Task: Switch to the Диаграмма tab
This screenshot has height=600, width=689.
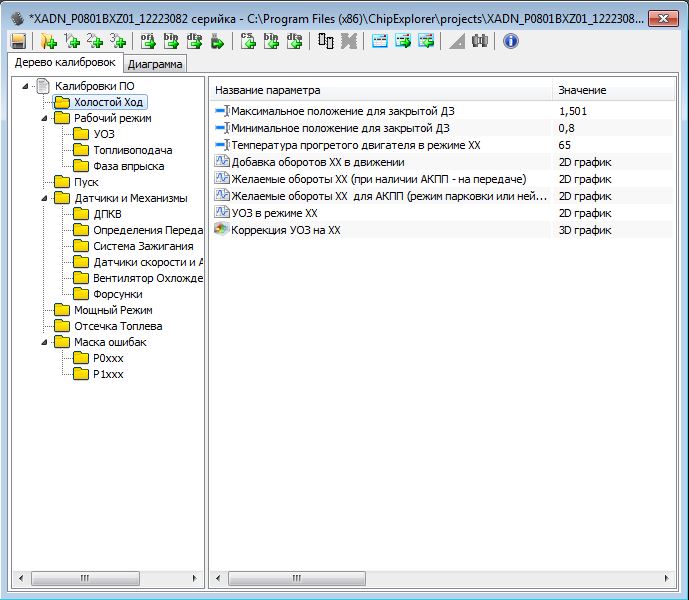Action: [155, 64]
